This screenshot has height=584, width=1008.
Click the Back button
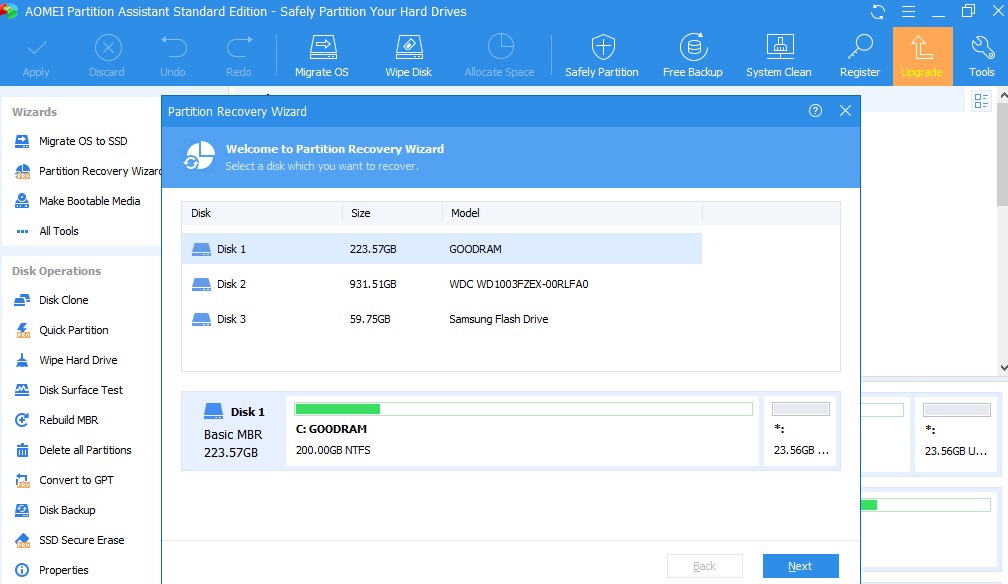tap(705, 566)
